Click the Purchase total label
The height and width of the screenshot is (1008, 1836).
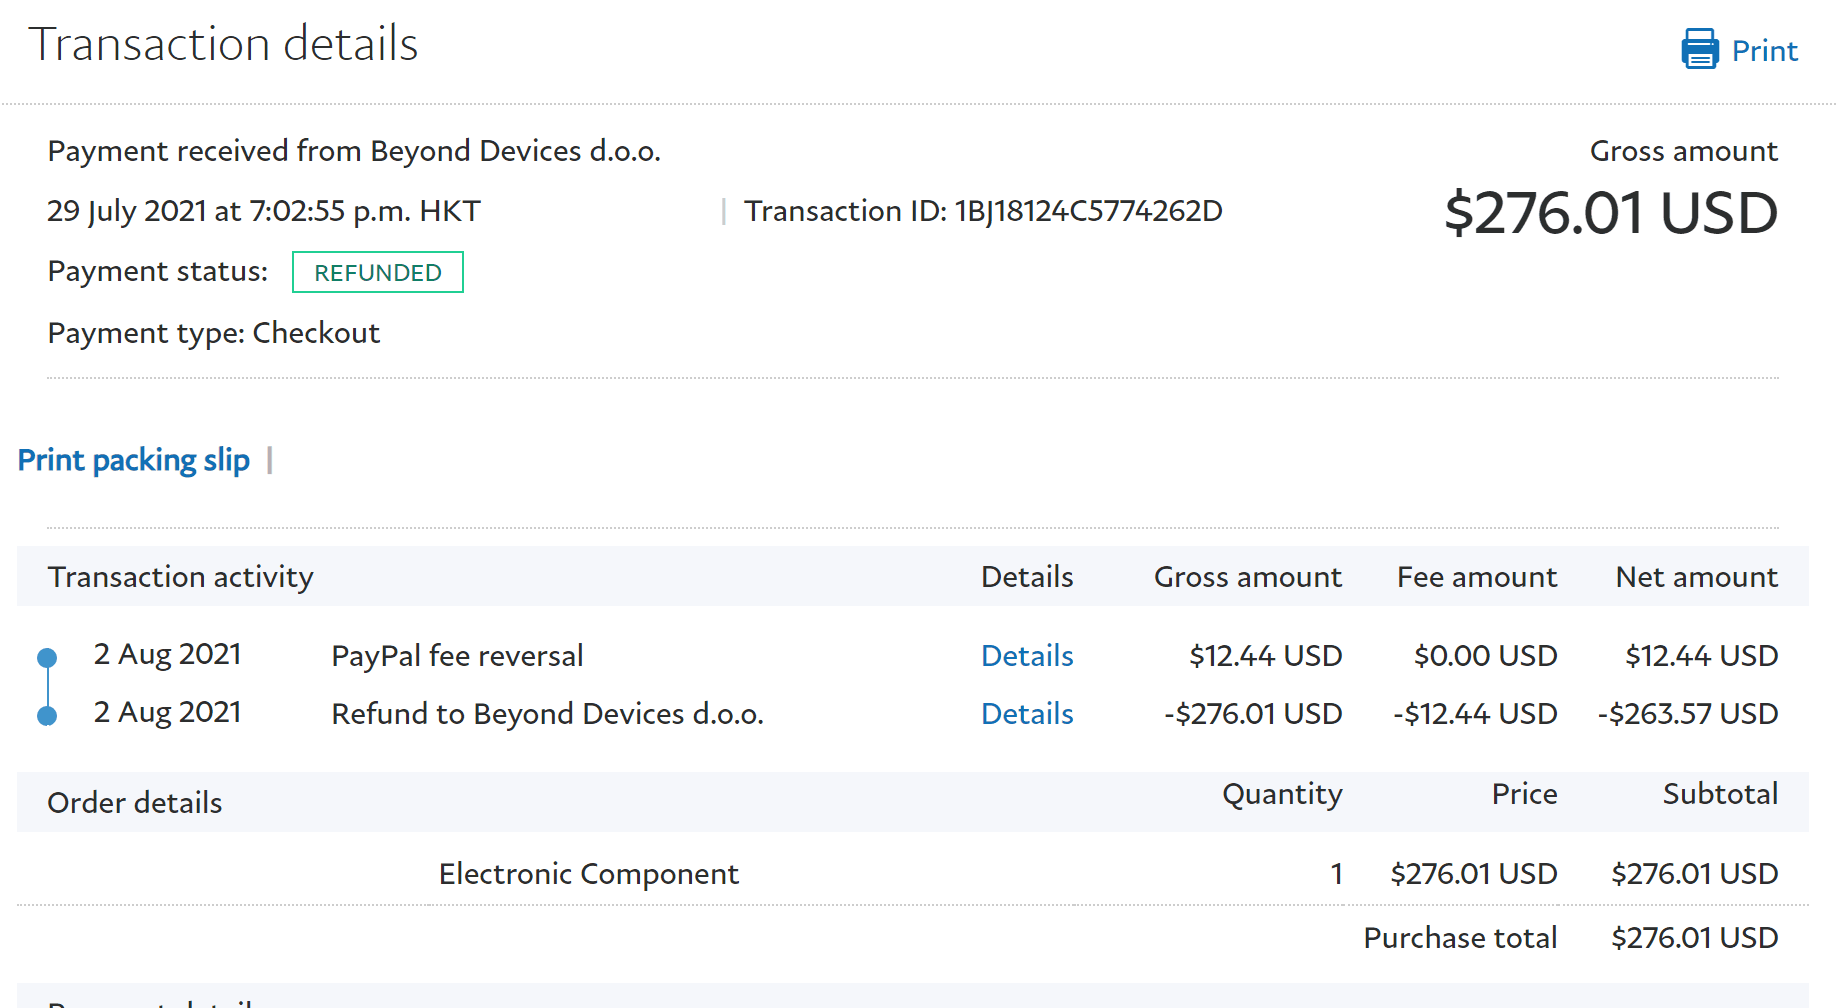point(1460,938)
